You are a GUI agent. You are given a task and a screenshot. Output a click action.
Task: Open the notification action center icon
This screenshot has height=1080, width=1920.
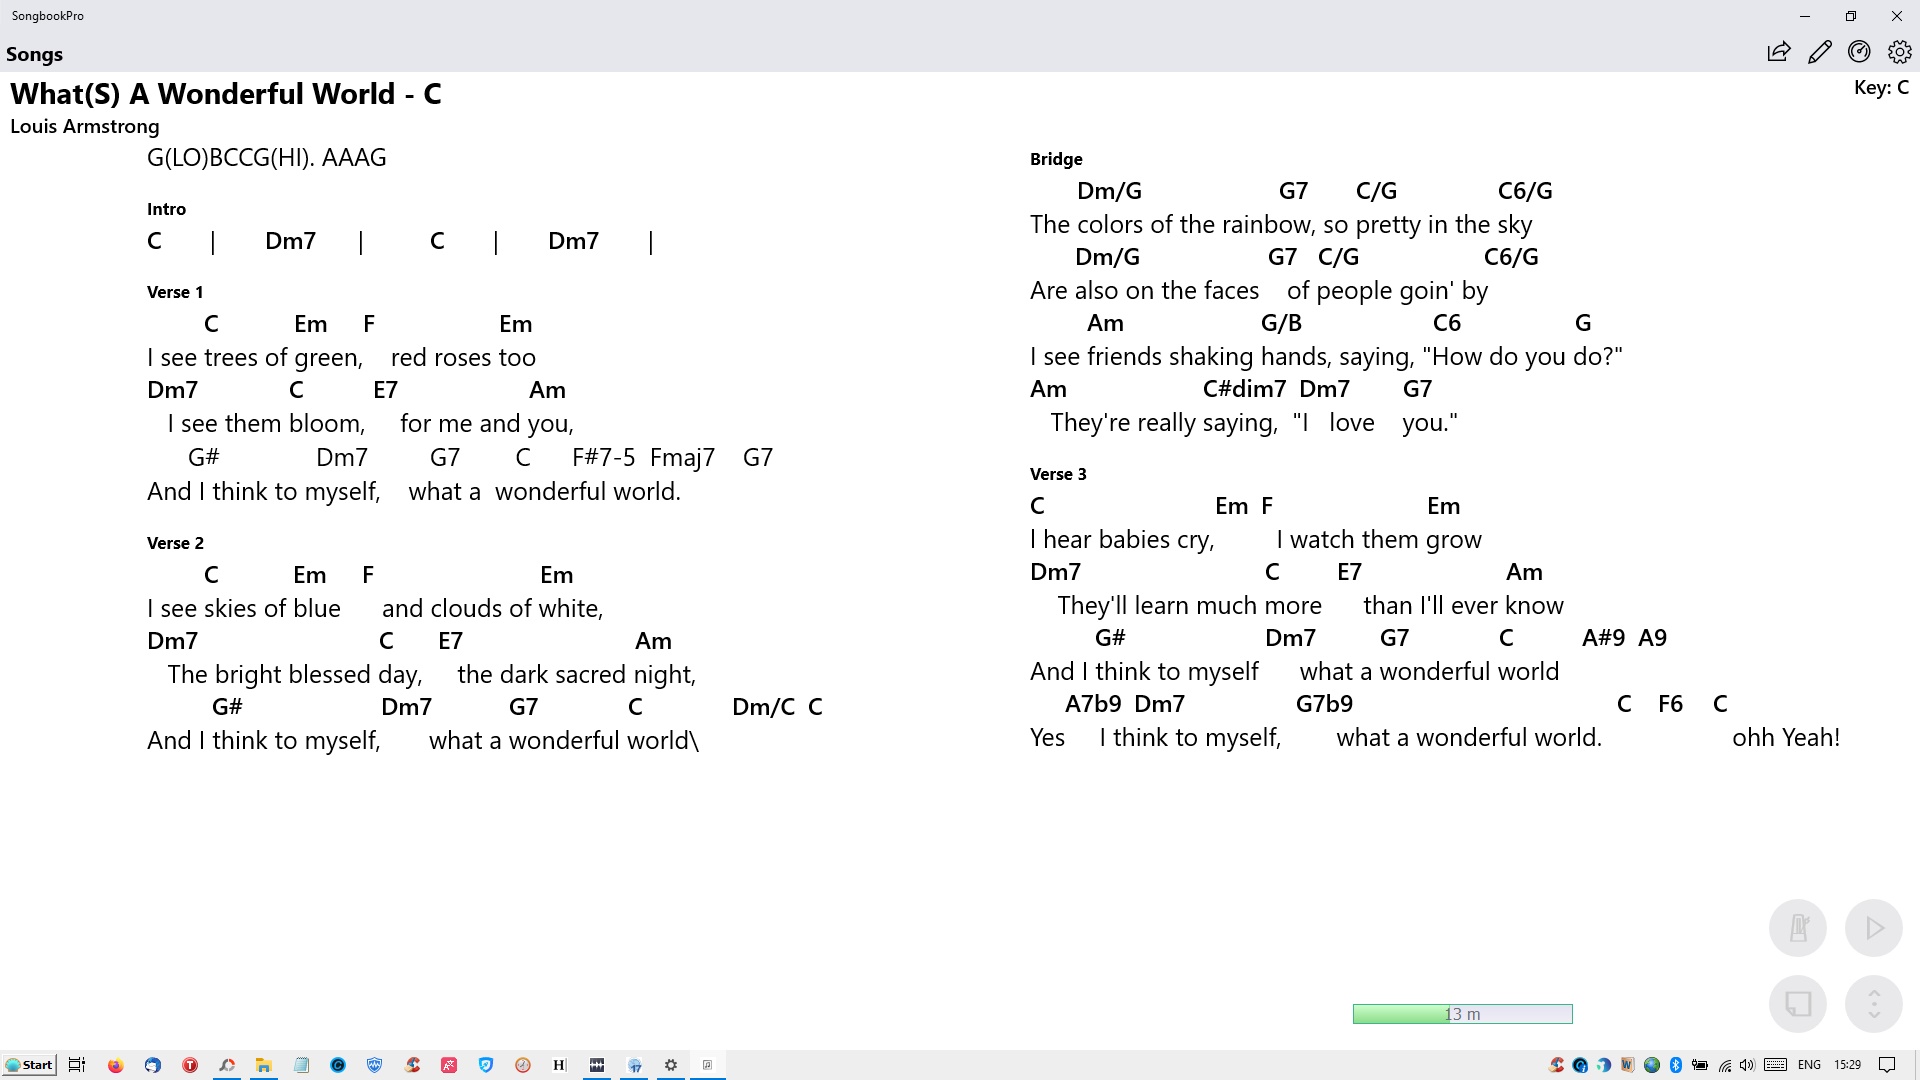1887,1065
